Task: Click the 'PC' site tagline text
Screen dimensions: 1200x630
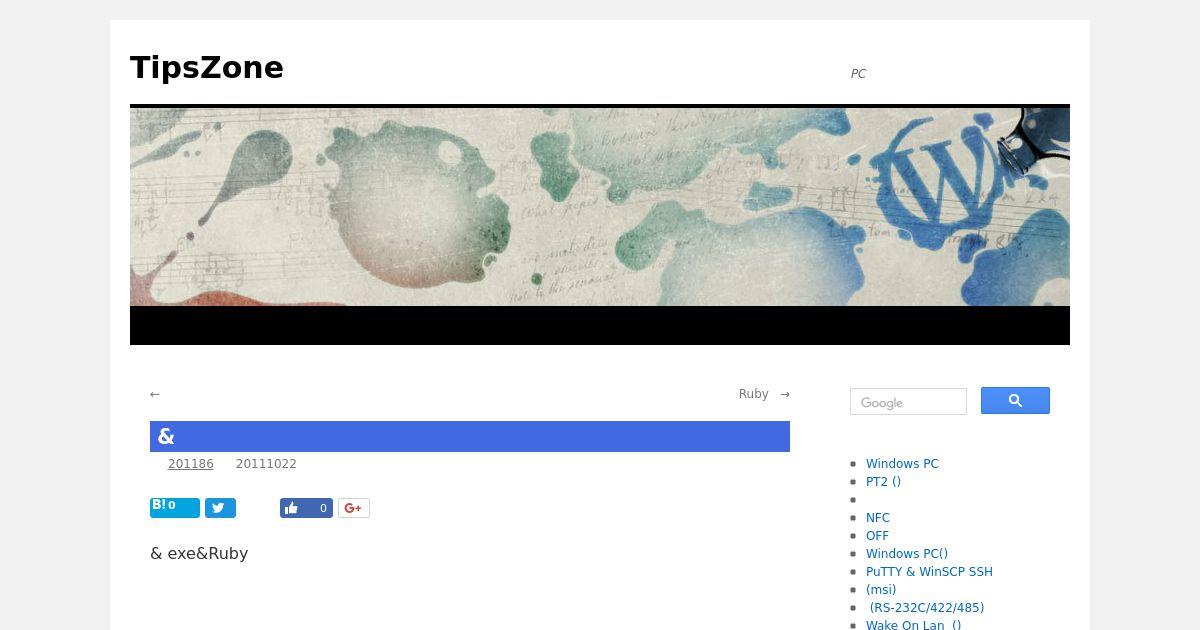Action: [858, 74]
